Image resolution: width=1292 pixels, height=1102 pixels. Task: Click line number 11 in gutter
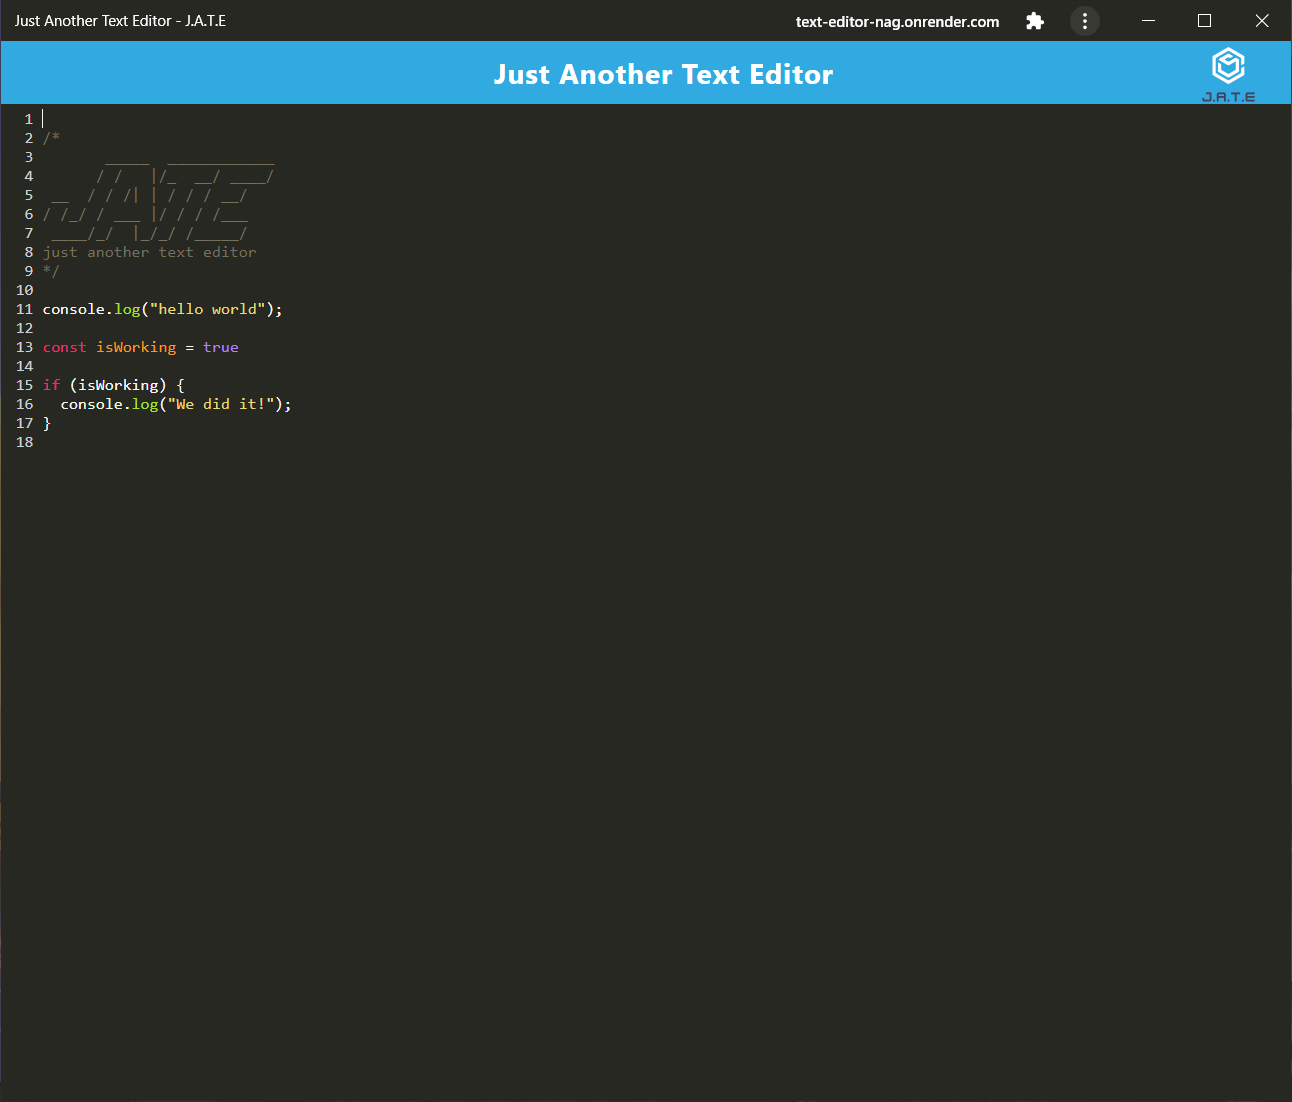25,309
